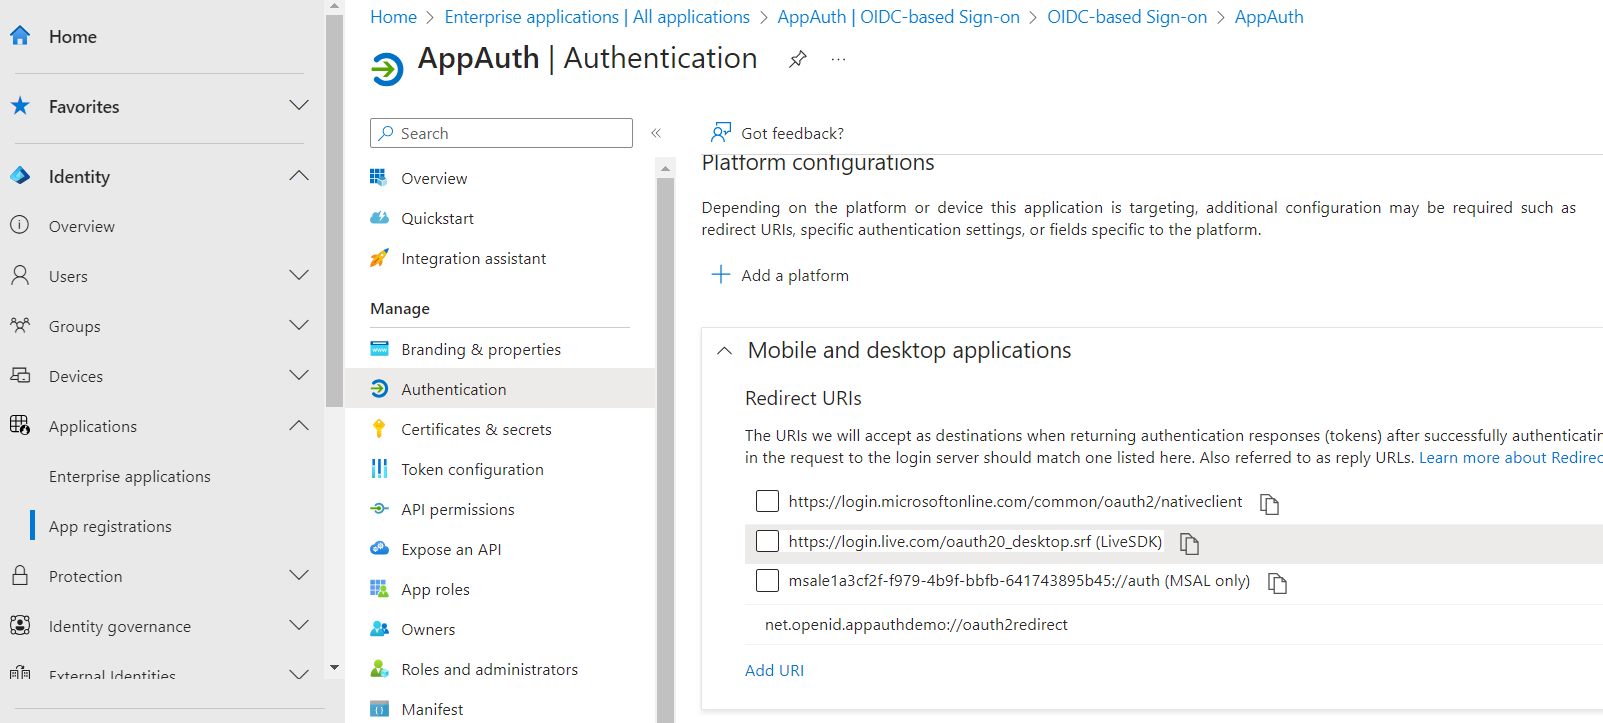Viewport: 1603px width, 723px height.
Task: Expand the Identity governance chevron
Action: coord(298,625)
